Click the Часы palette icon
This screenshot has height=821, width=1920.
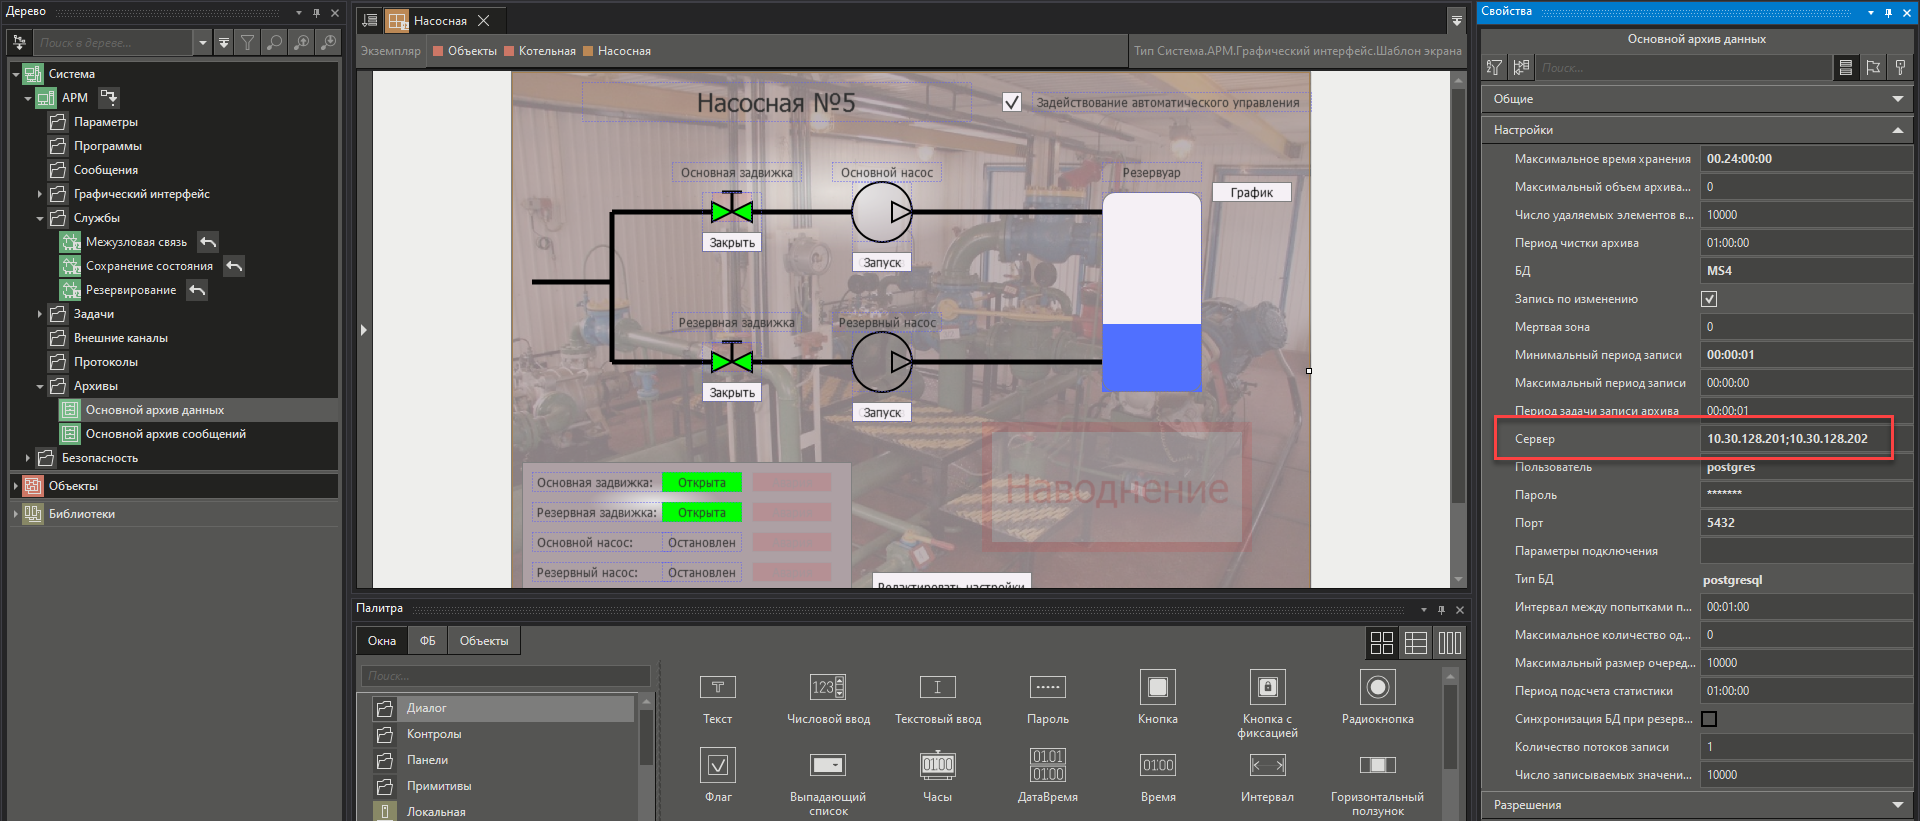pos(937,766)
